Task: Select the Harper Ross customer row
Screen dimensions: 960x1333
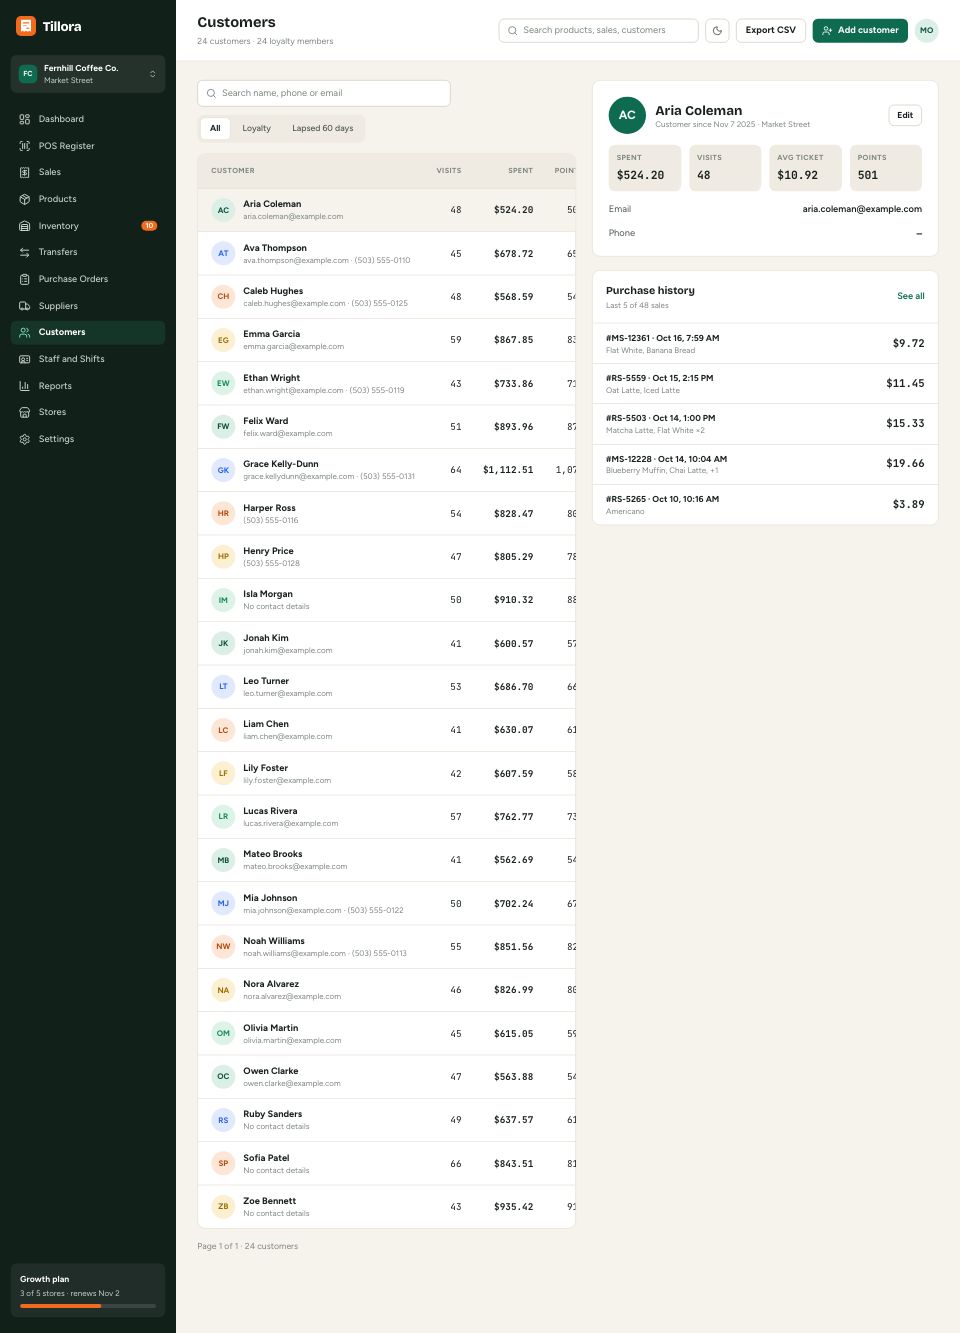Action: [x=387, y=513]
